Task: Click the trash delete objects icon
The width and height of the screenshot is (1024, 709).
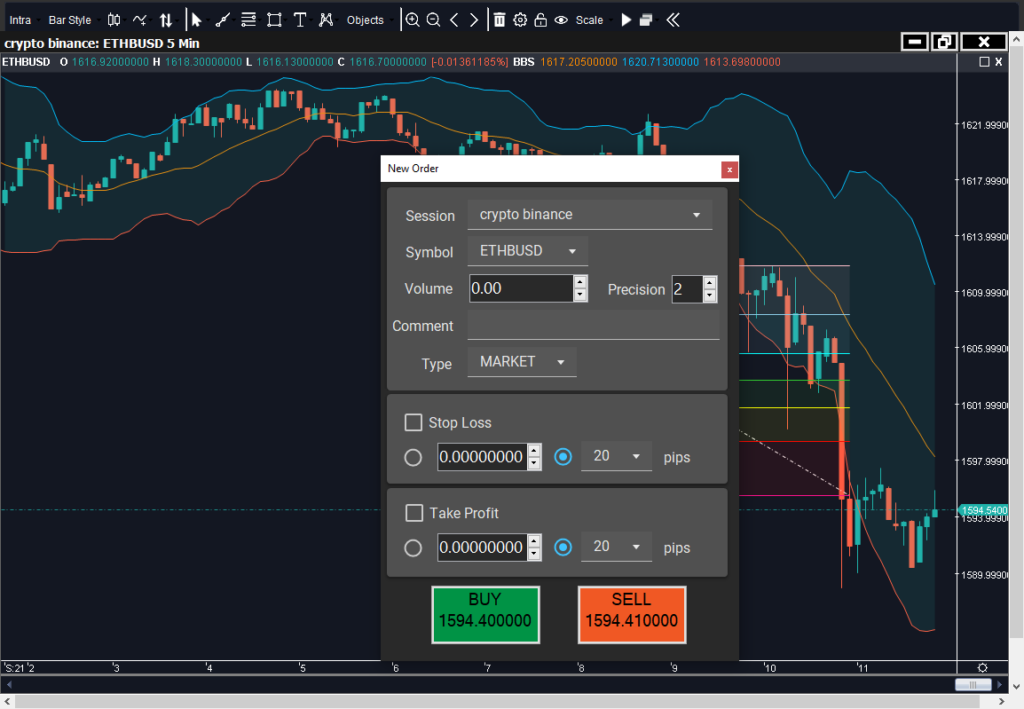Action: tap(499, 20)
